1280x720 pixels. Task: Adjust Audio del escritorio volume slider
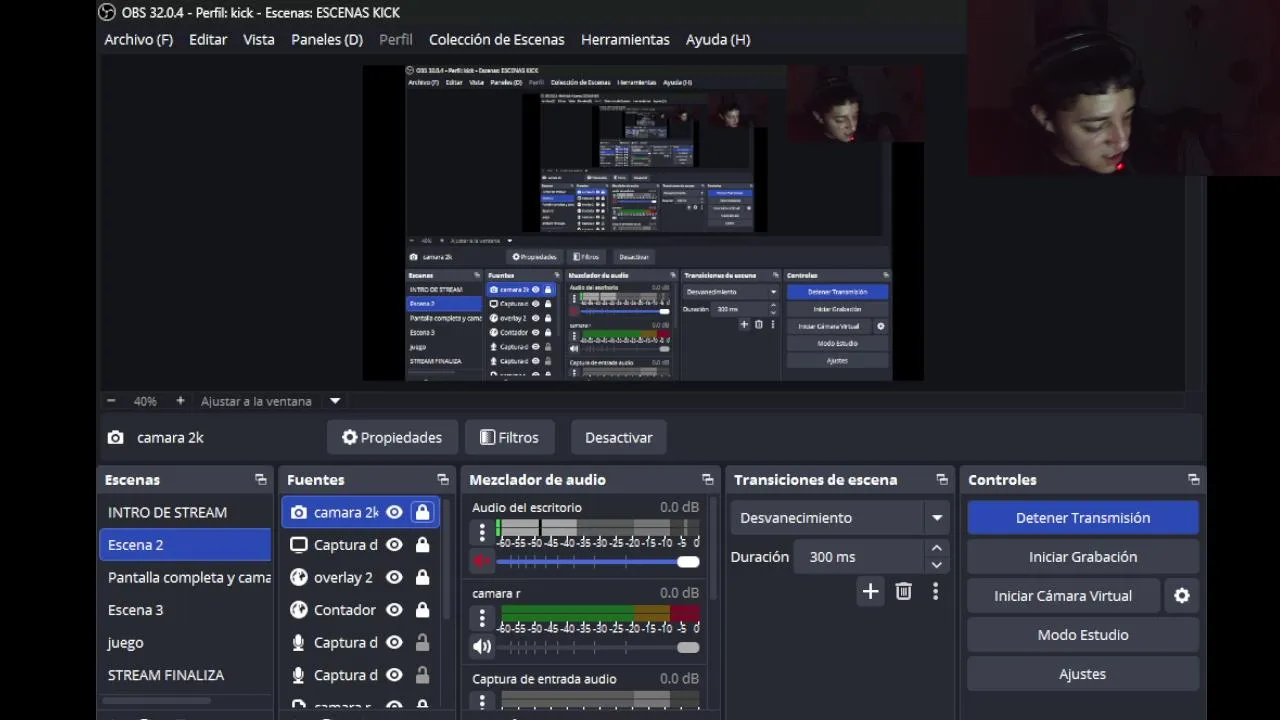click(598, 562)
